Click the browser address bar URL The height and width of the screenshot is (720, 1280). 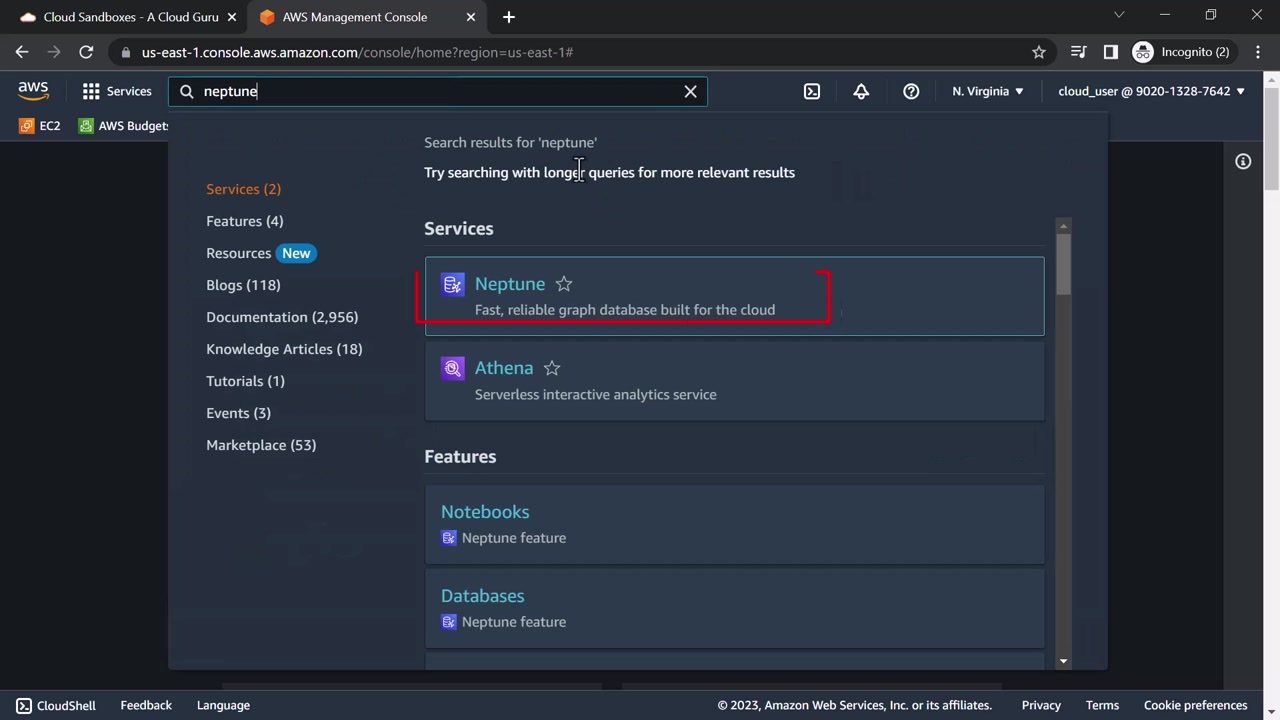click(x=357, y=52)
